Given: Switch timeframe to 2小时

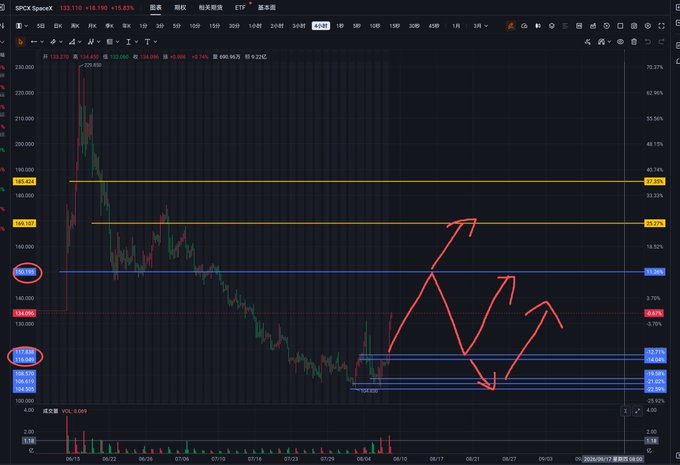Looking at the screenshot, I should point(277,26).
